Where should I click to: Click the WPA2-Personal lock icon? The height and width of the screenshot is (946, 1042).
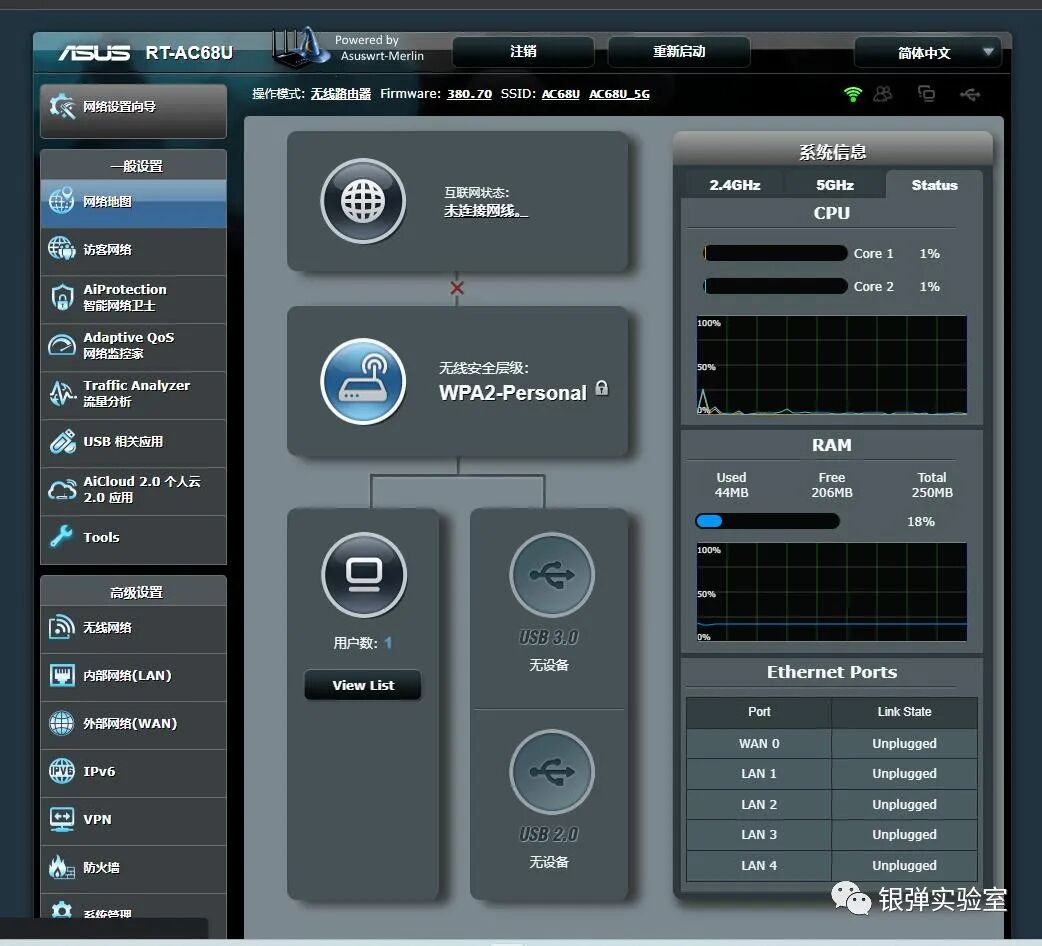pyautogui.click(x=601, y=388)
